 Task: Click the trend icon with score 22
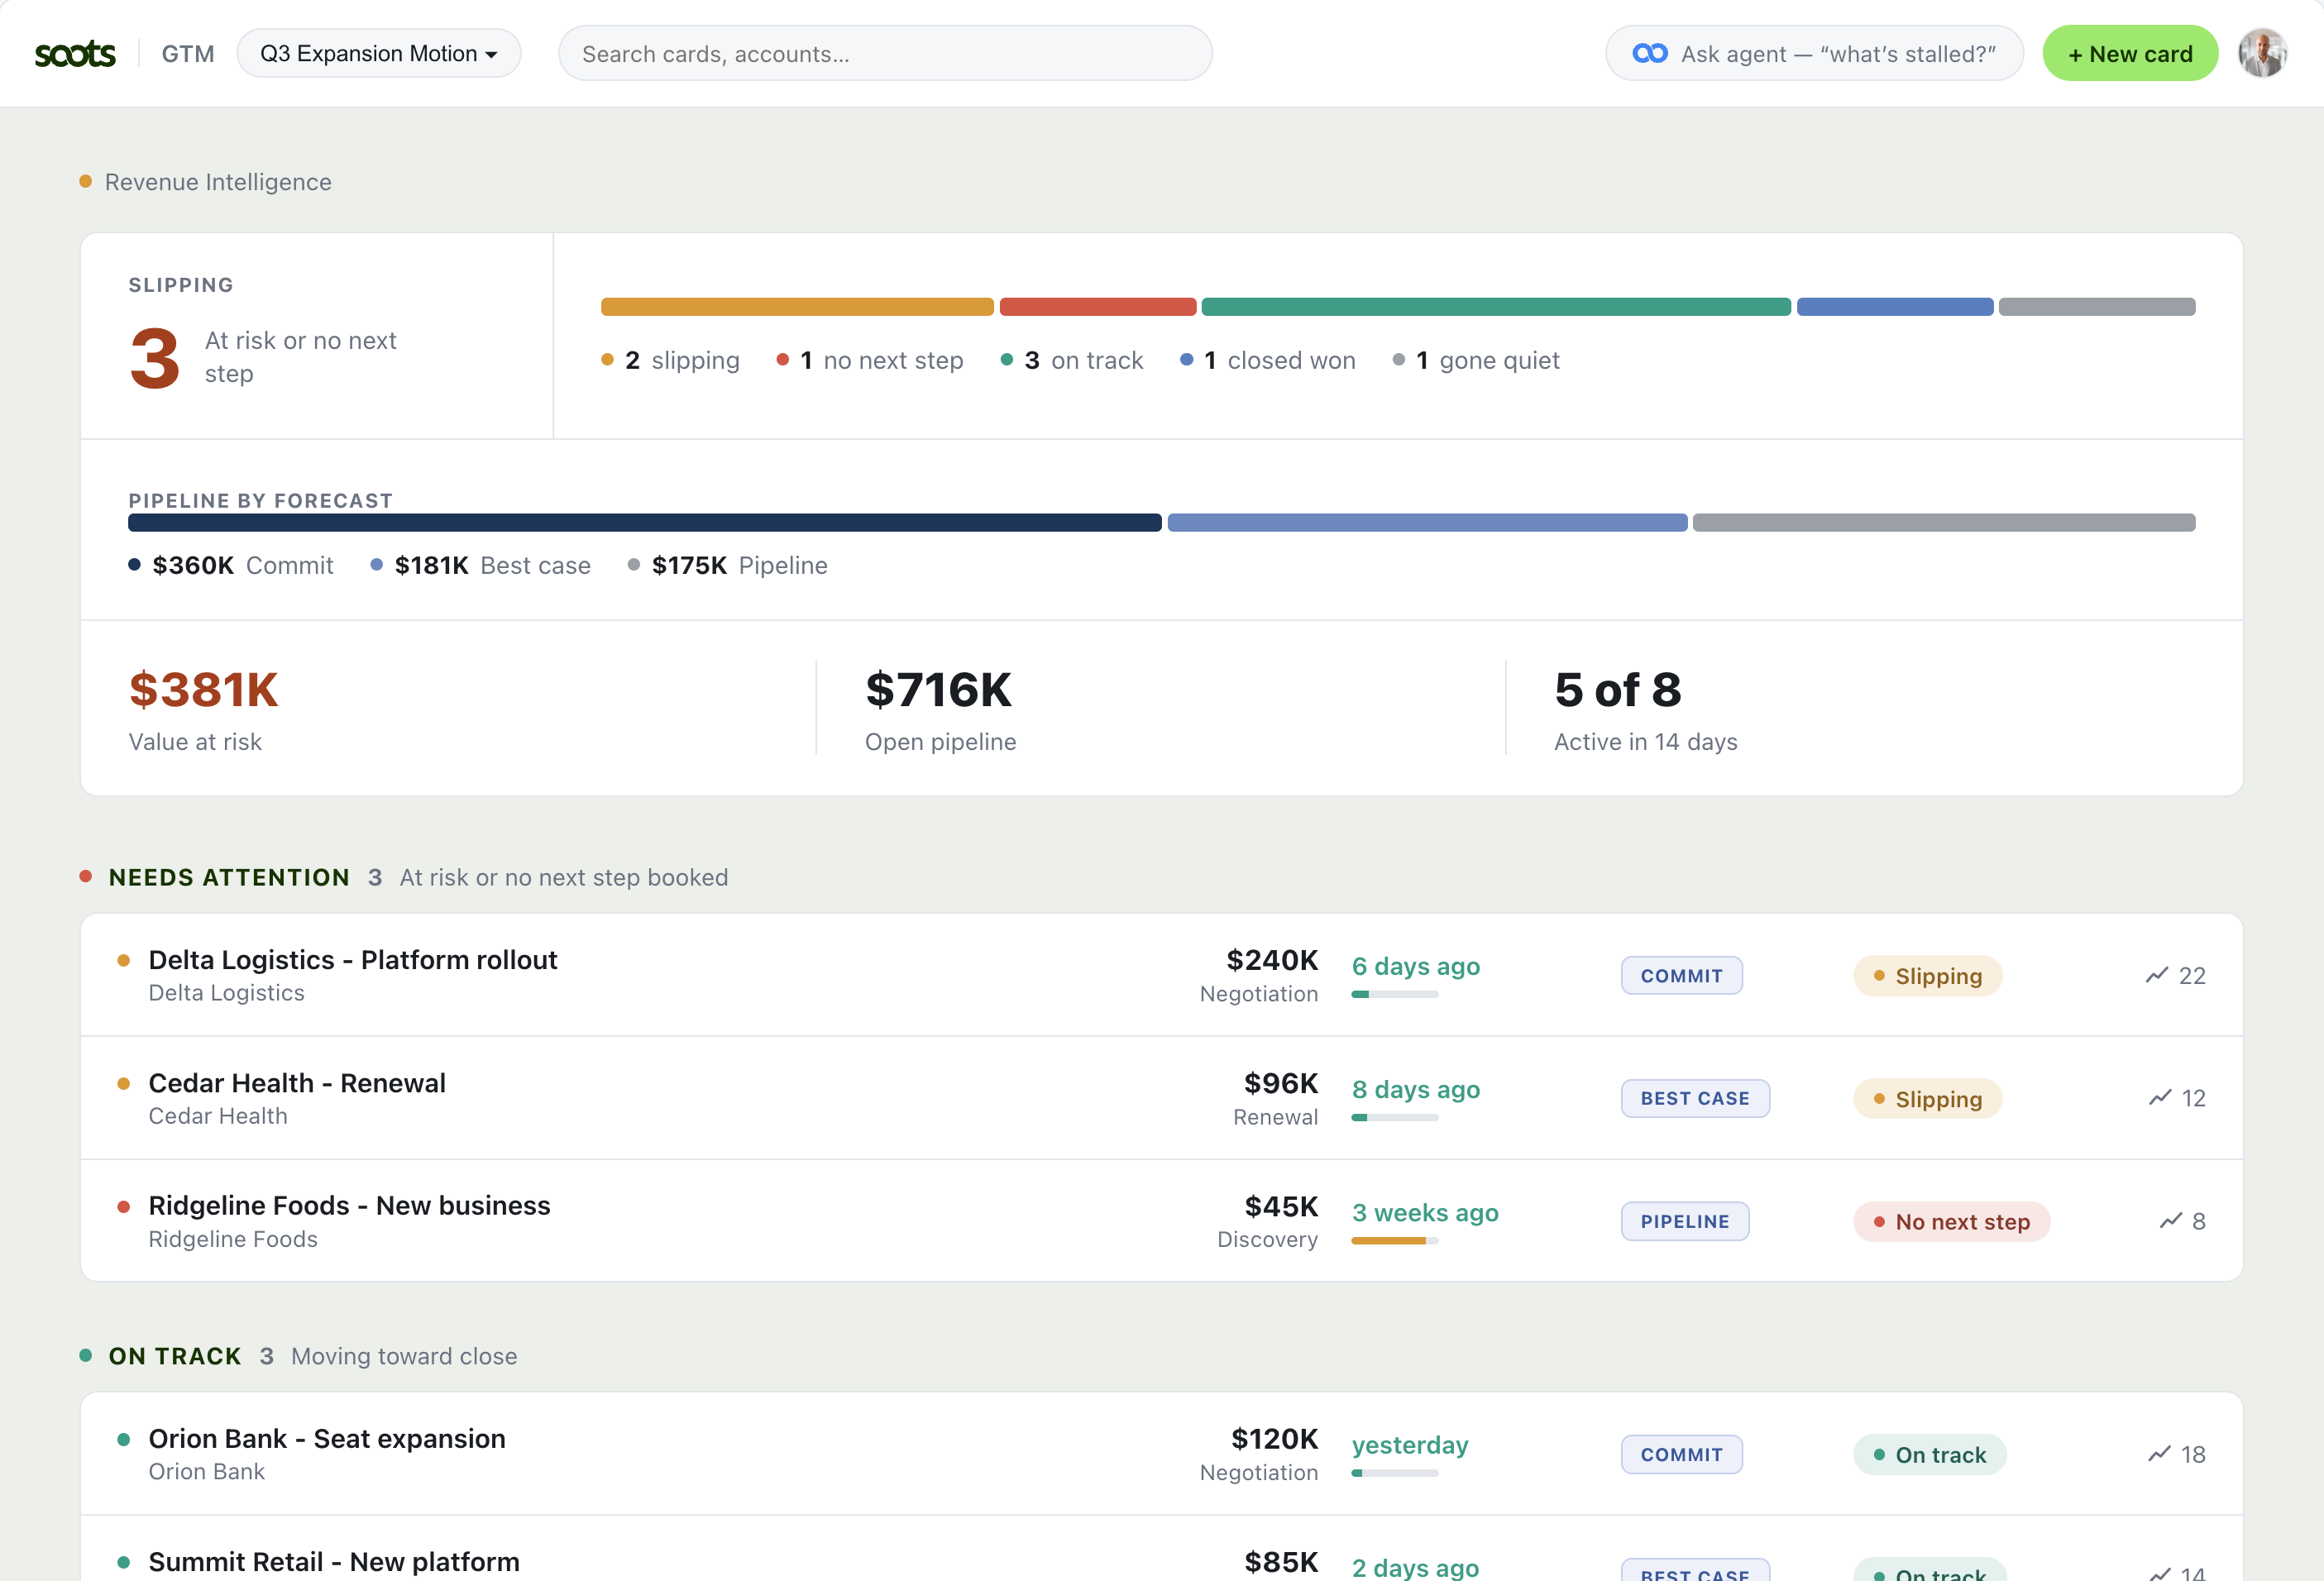coord(2157,975)
